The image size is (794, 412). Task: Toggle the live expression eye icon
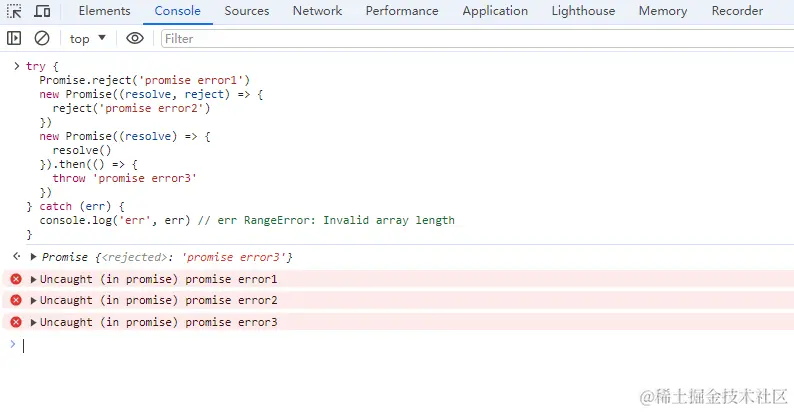click(135, 38)
